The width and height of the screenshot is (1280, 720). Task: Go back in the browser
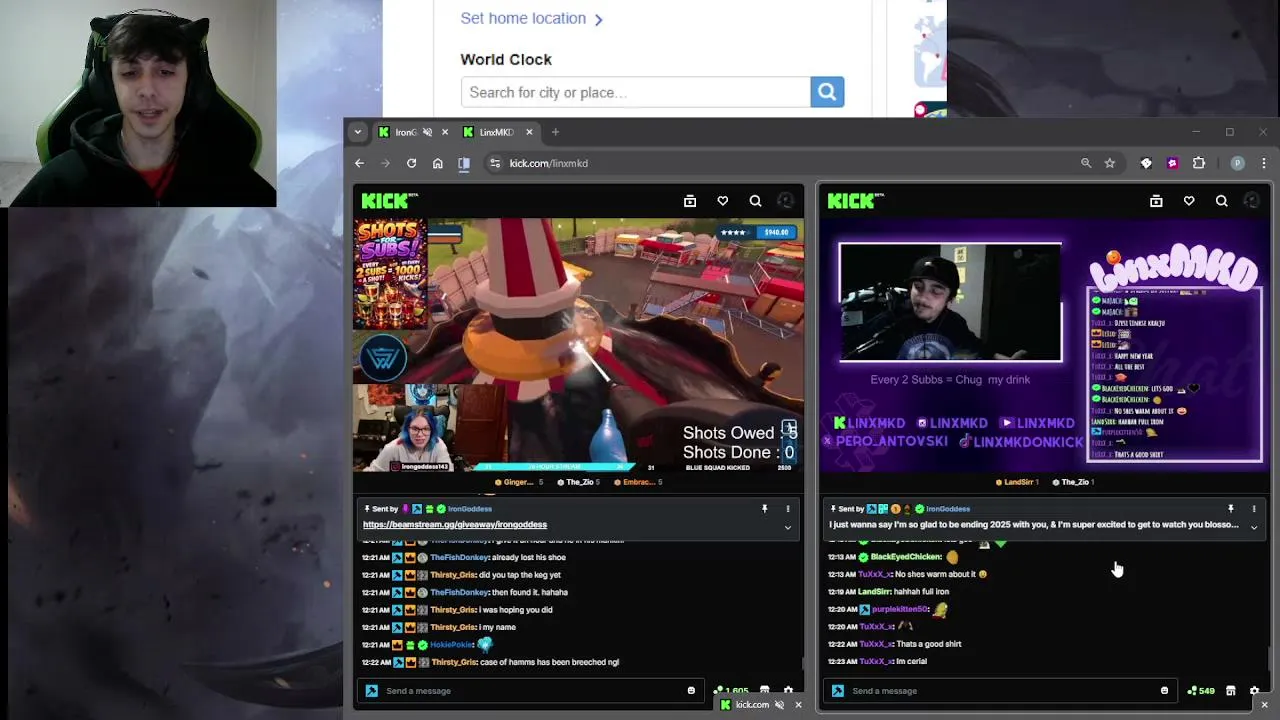point(359,163)
